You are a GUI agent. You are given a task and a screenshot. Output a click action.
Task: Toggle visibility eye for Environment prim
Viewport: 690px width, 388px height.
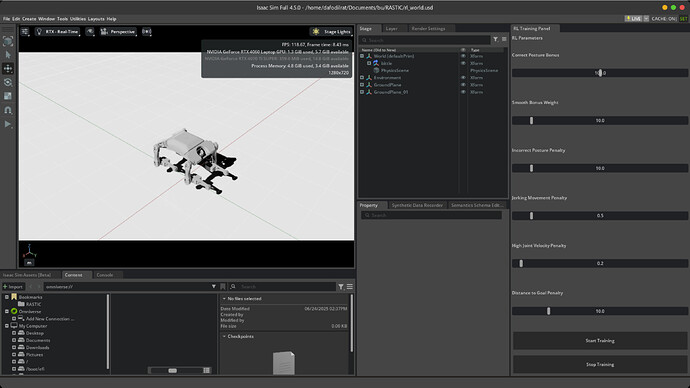463,78
